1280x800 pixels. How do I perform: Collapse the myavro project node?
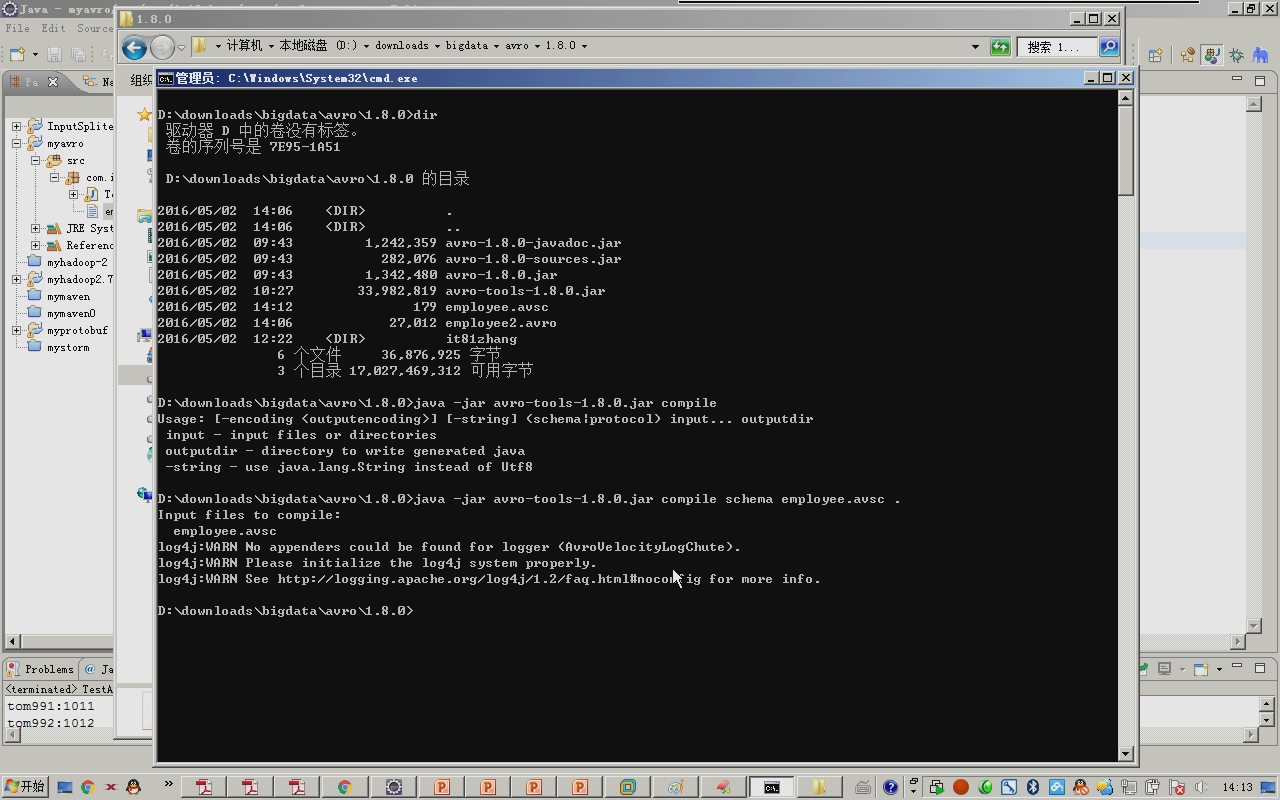[16, 143]
